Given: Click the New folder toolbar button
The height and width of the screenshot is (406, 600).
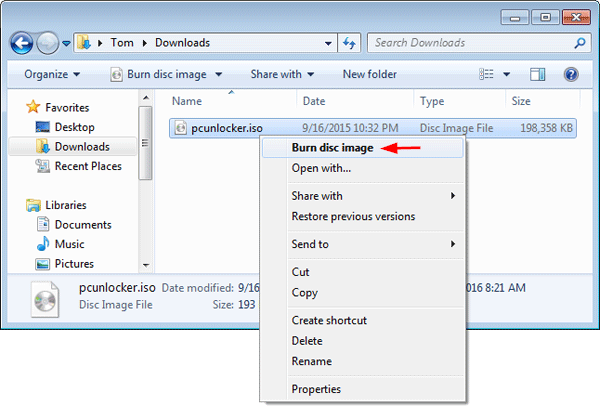Looking at the screenshot, I should pyautogui.click(x=369, y=74).
